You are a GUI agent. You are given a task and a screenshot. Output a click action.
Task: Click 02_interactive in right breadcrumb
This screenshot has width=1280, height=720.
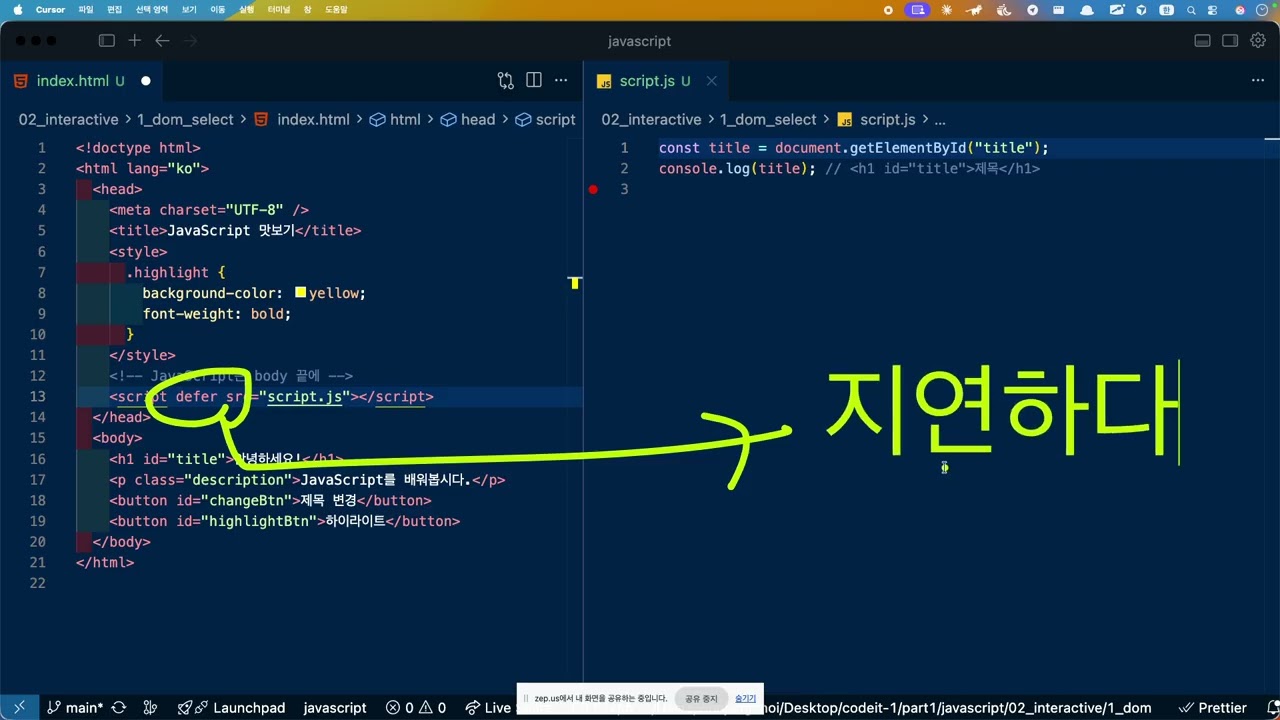pyautogui.click(x=651, y=119)
